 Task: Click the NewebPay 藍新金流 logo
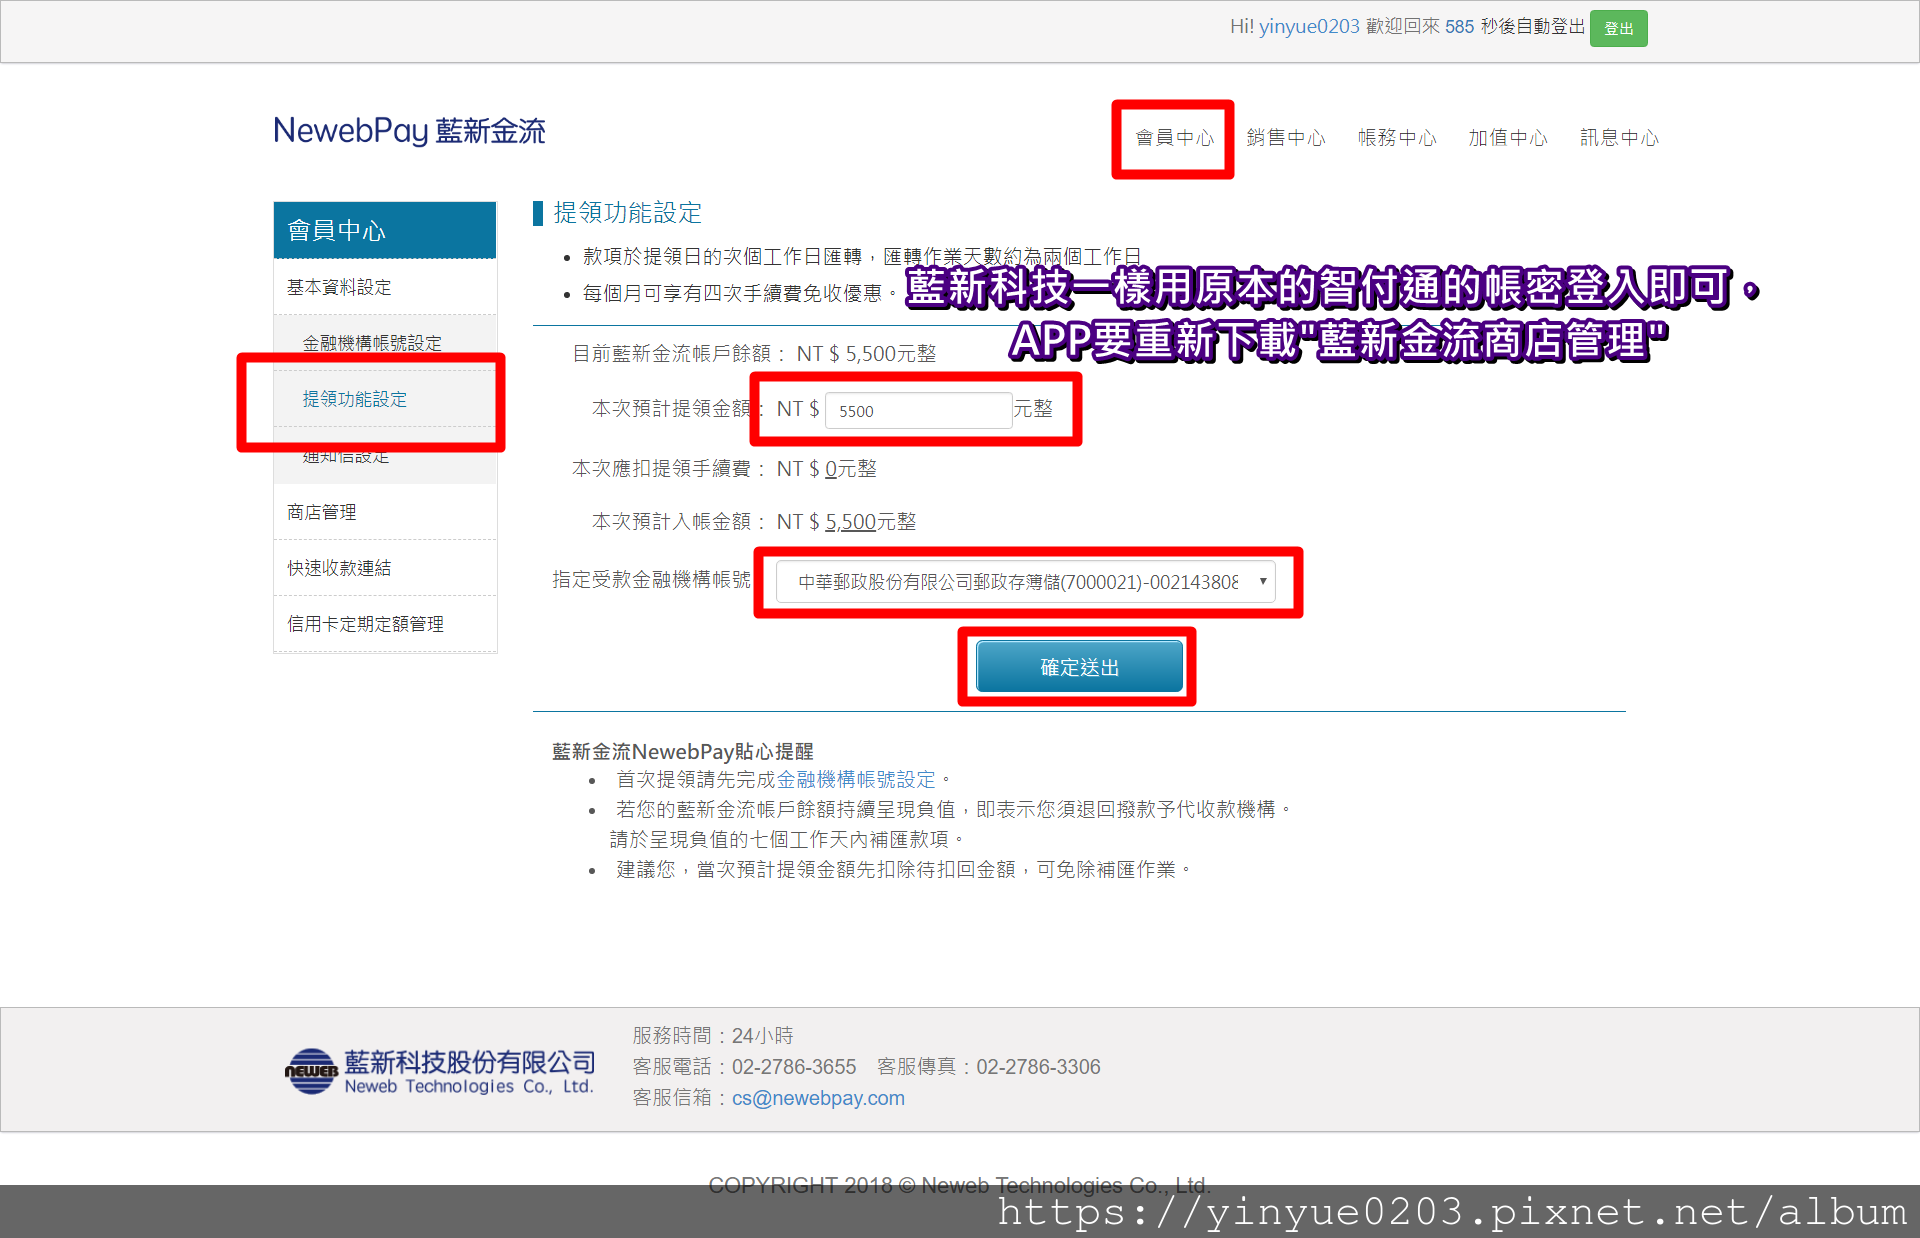pos(409,131)
